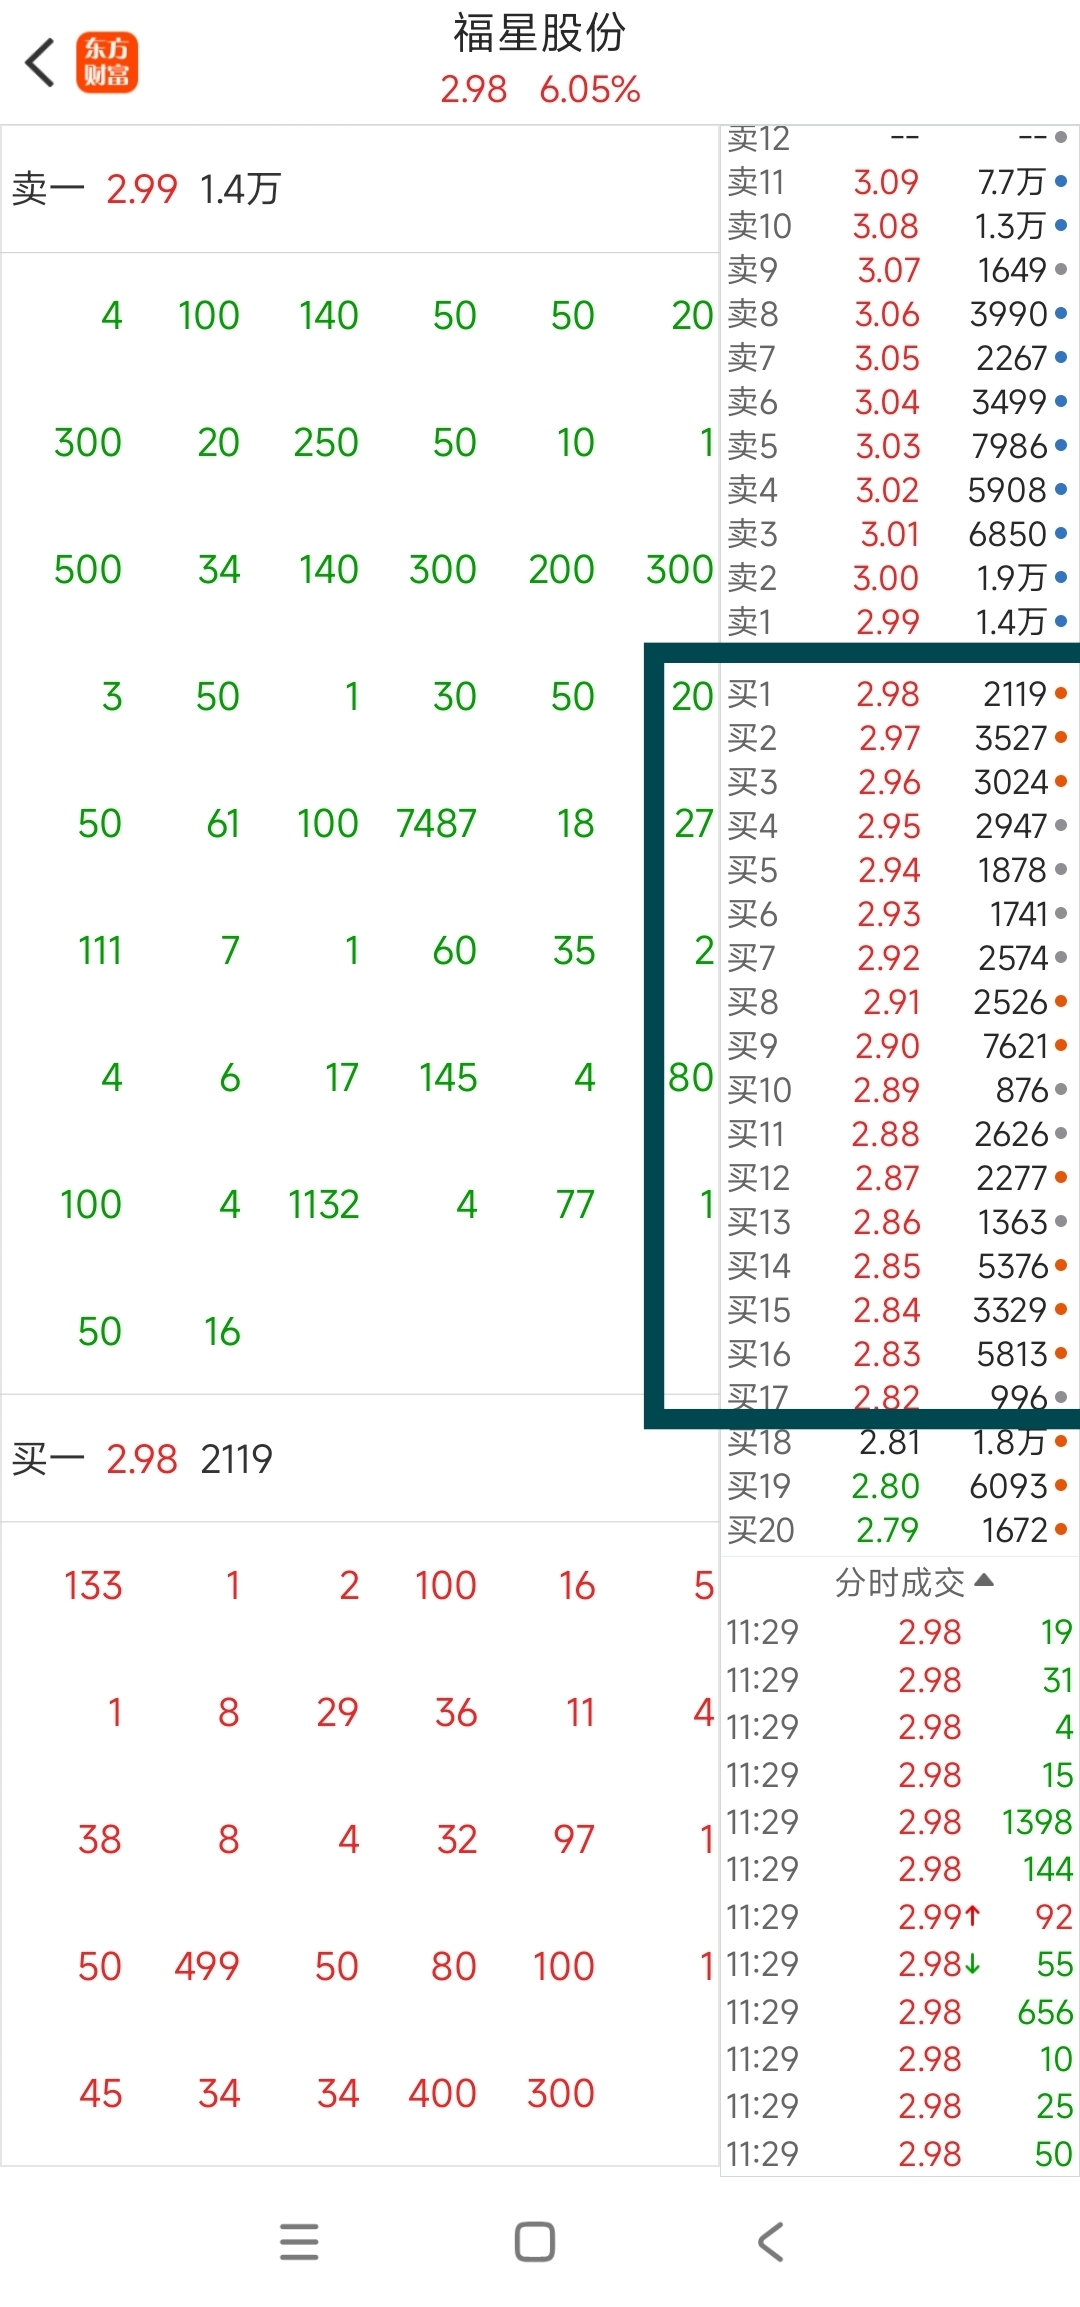
Task: Tap the Android recent apps menu icon
Action: [299, 2242]
